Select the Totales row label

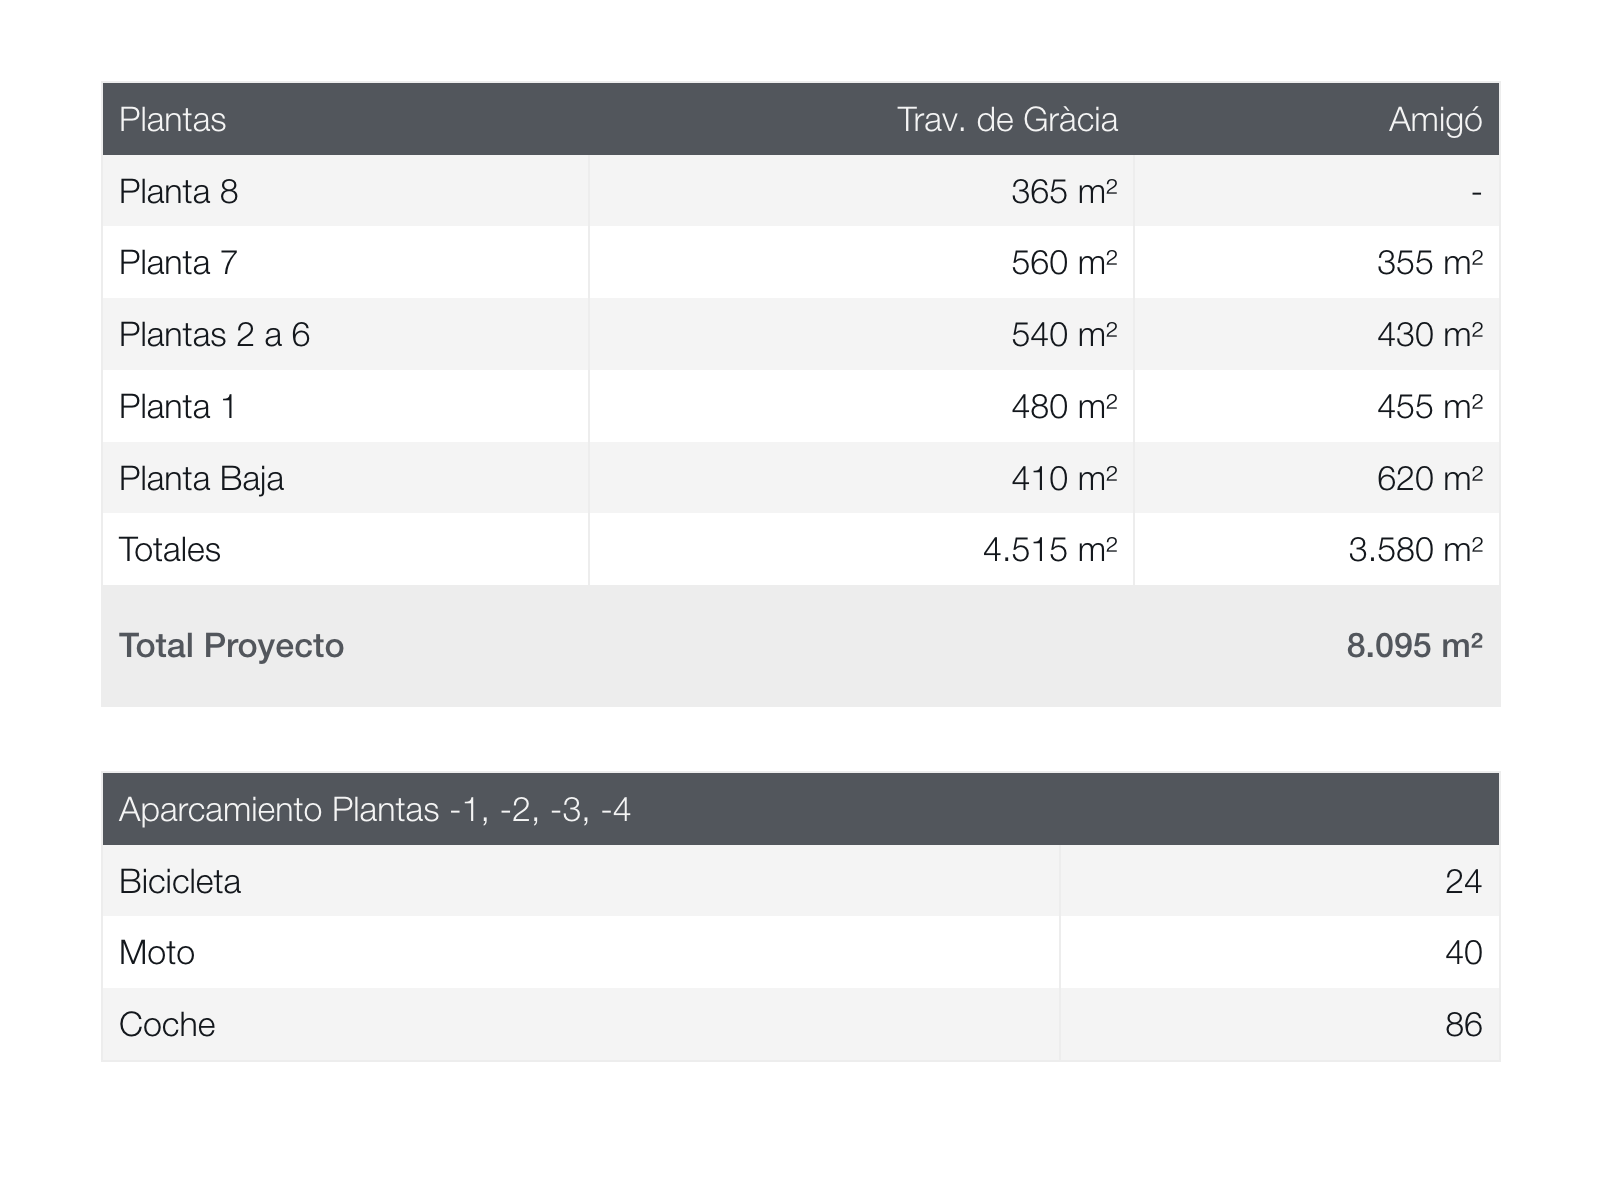[x=170, y=550]
